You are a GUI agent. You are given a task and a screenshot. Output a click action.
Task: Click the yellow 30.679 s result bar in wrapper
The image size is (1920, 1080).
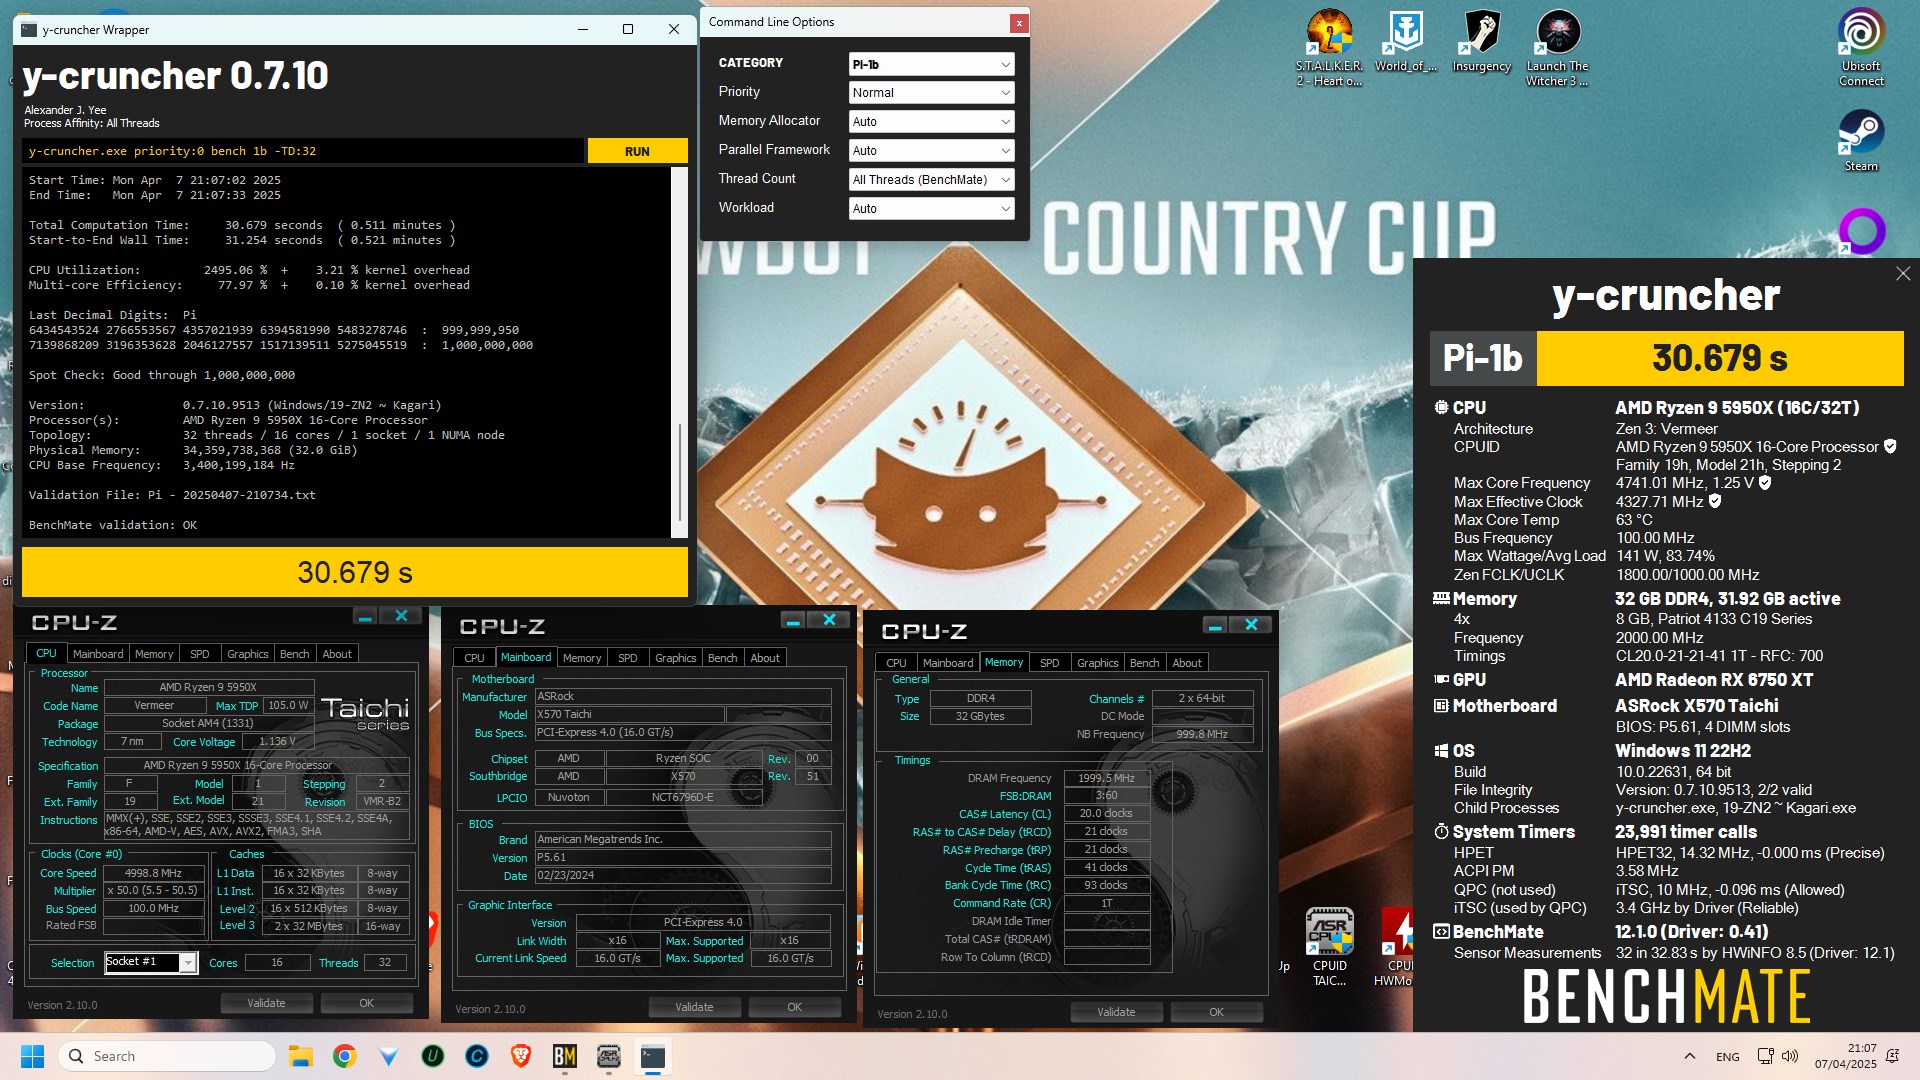point(355,572)
